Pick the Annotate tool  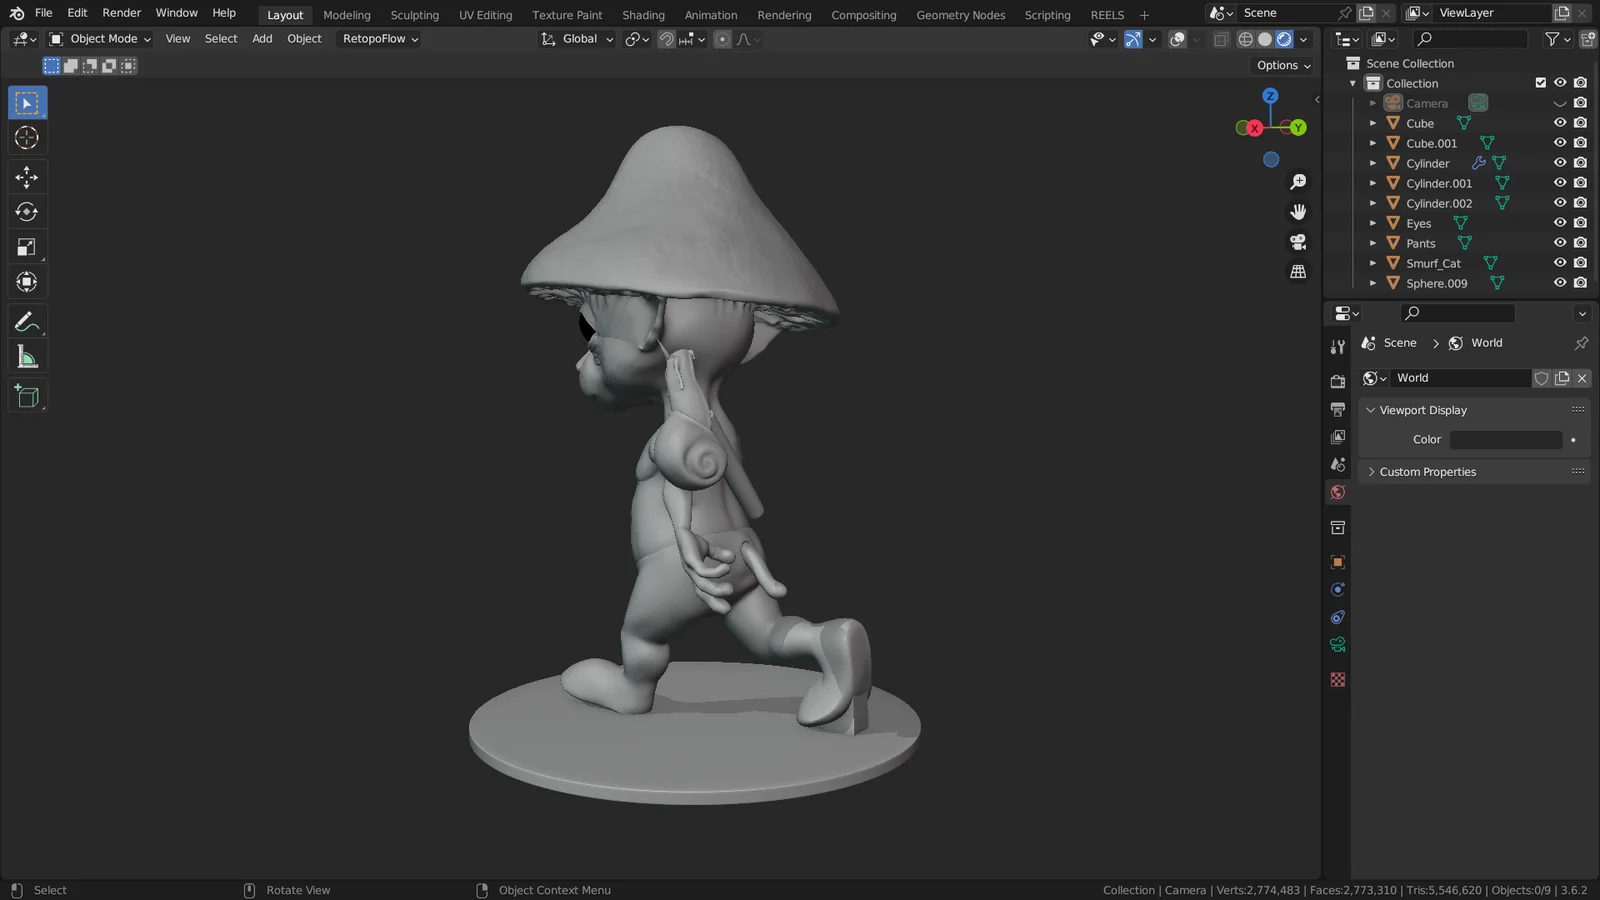(x=27, y=320)
